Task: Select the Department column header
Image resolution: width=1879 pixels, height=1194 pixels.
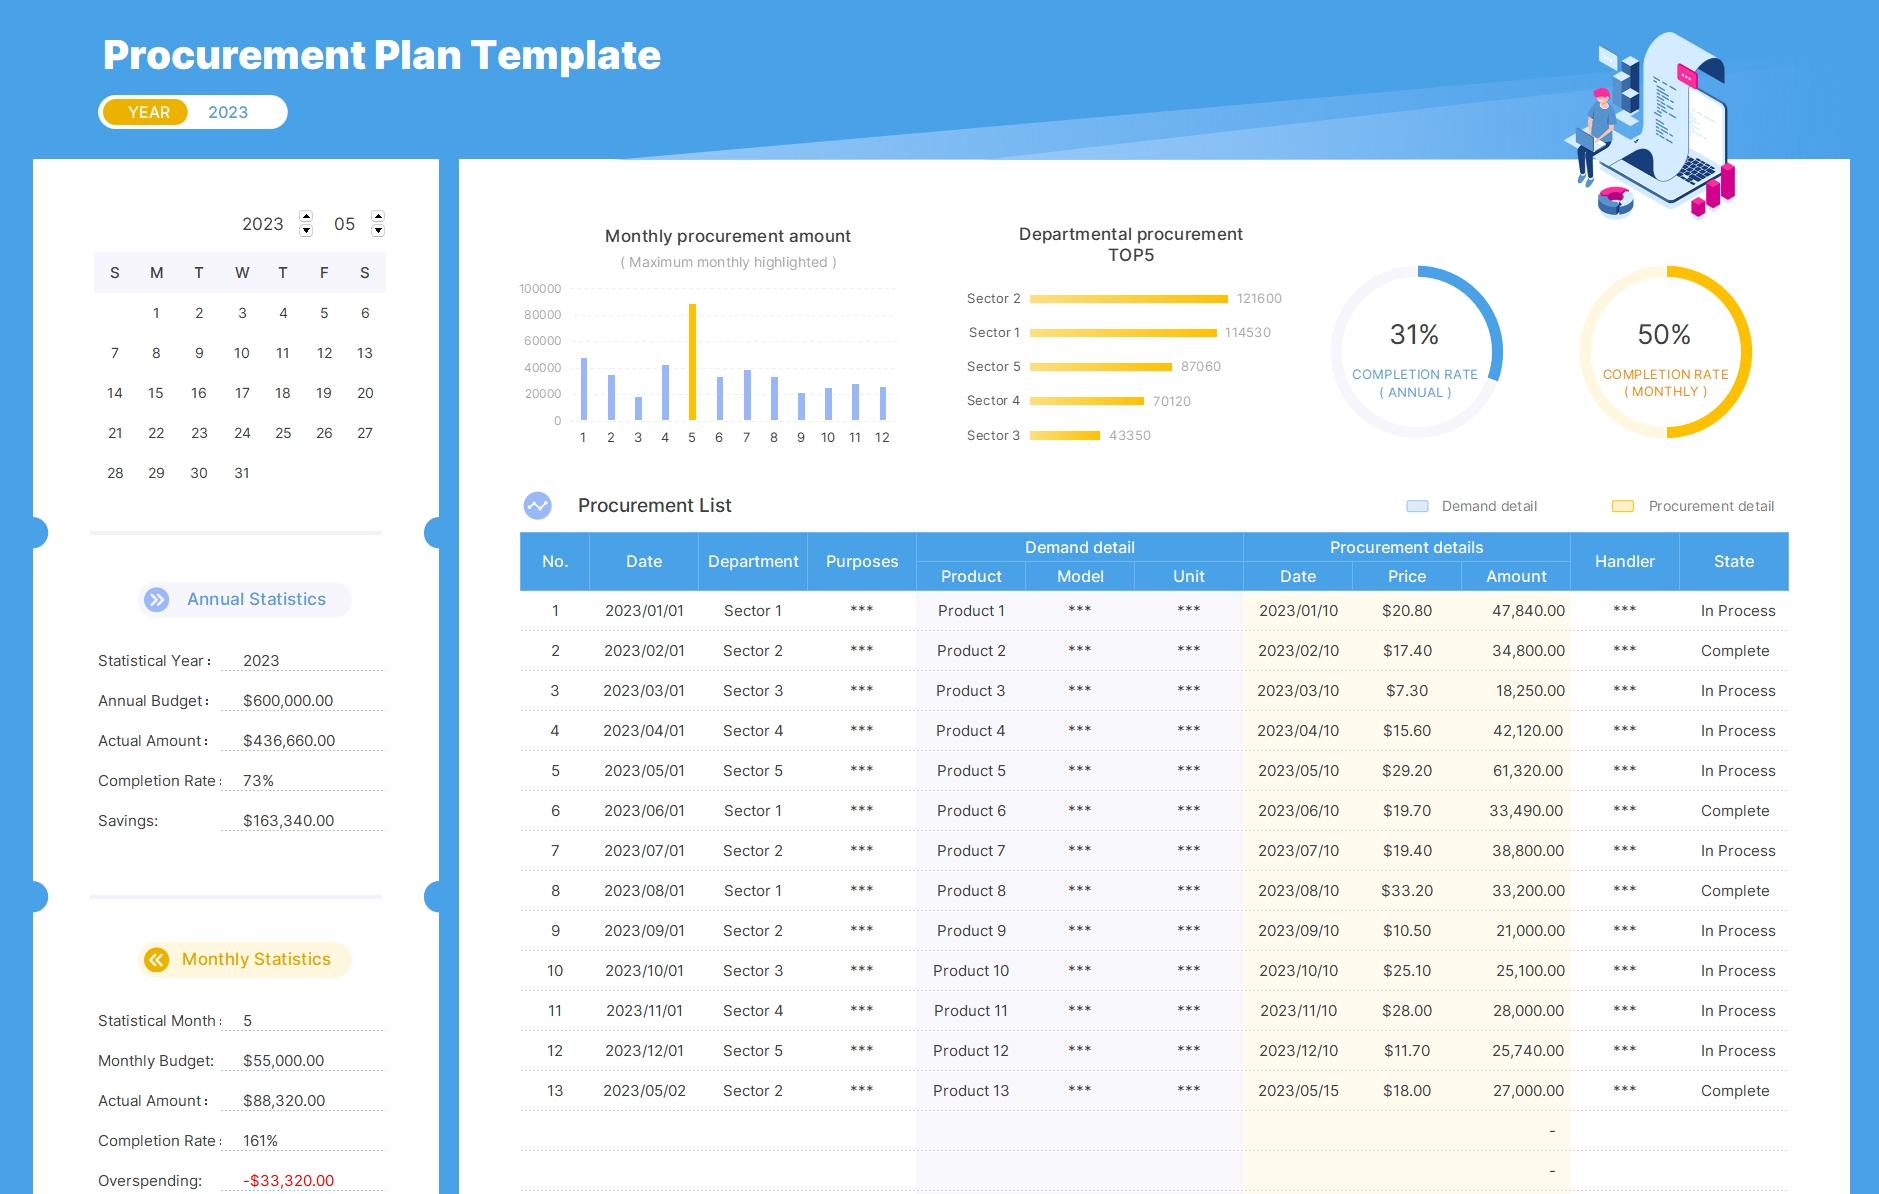Action: [x=753, y=561]
